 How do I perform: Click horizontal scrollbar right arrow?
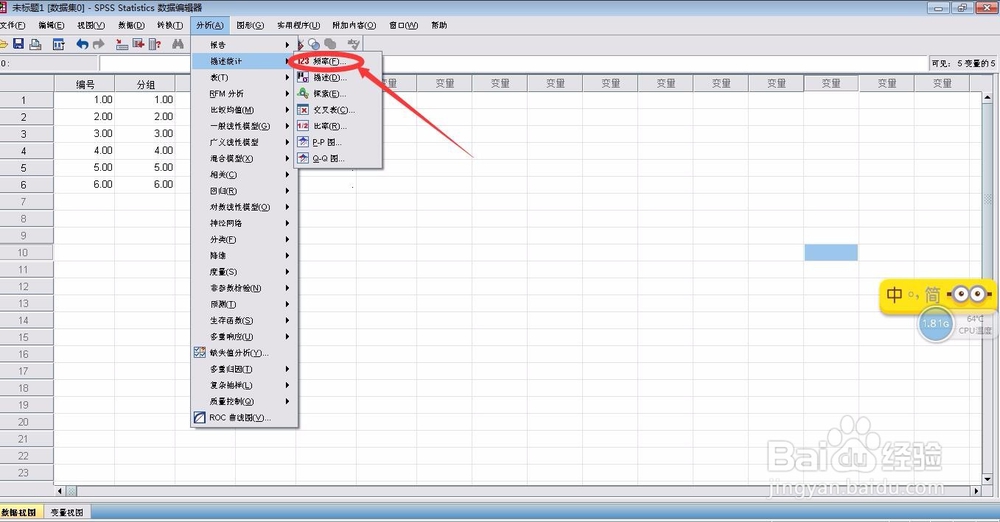click(976, 491)
